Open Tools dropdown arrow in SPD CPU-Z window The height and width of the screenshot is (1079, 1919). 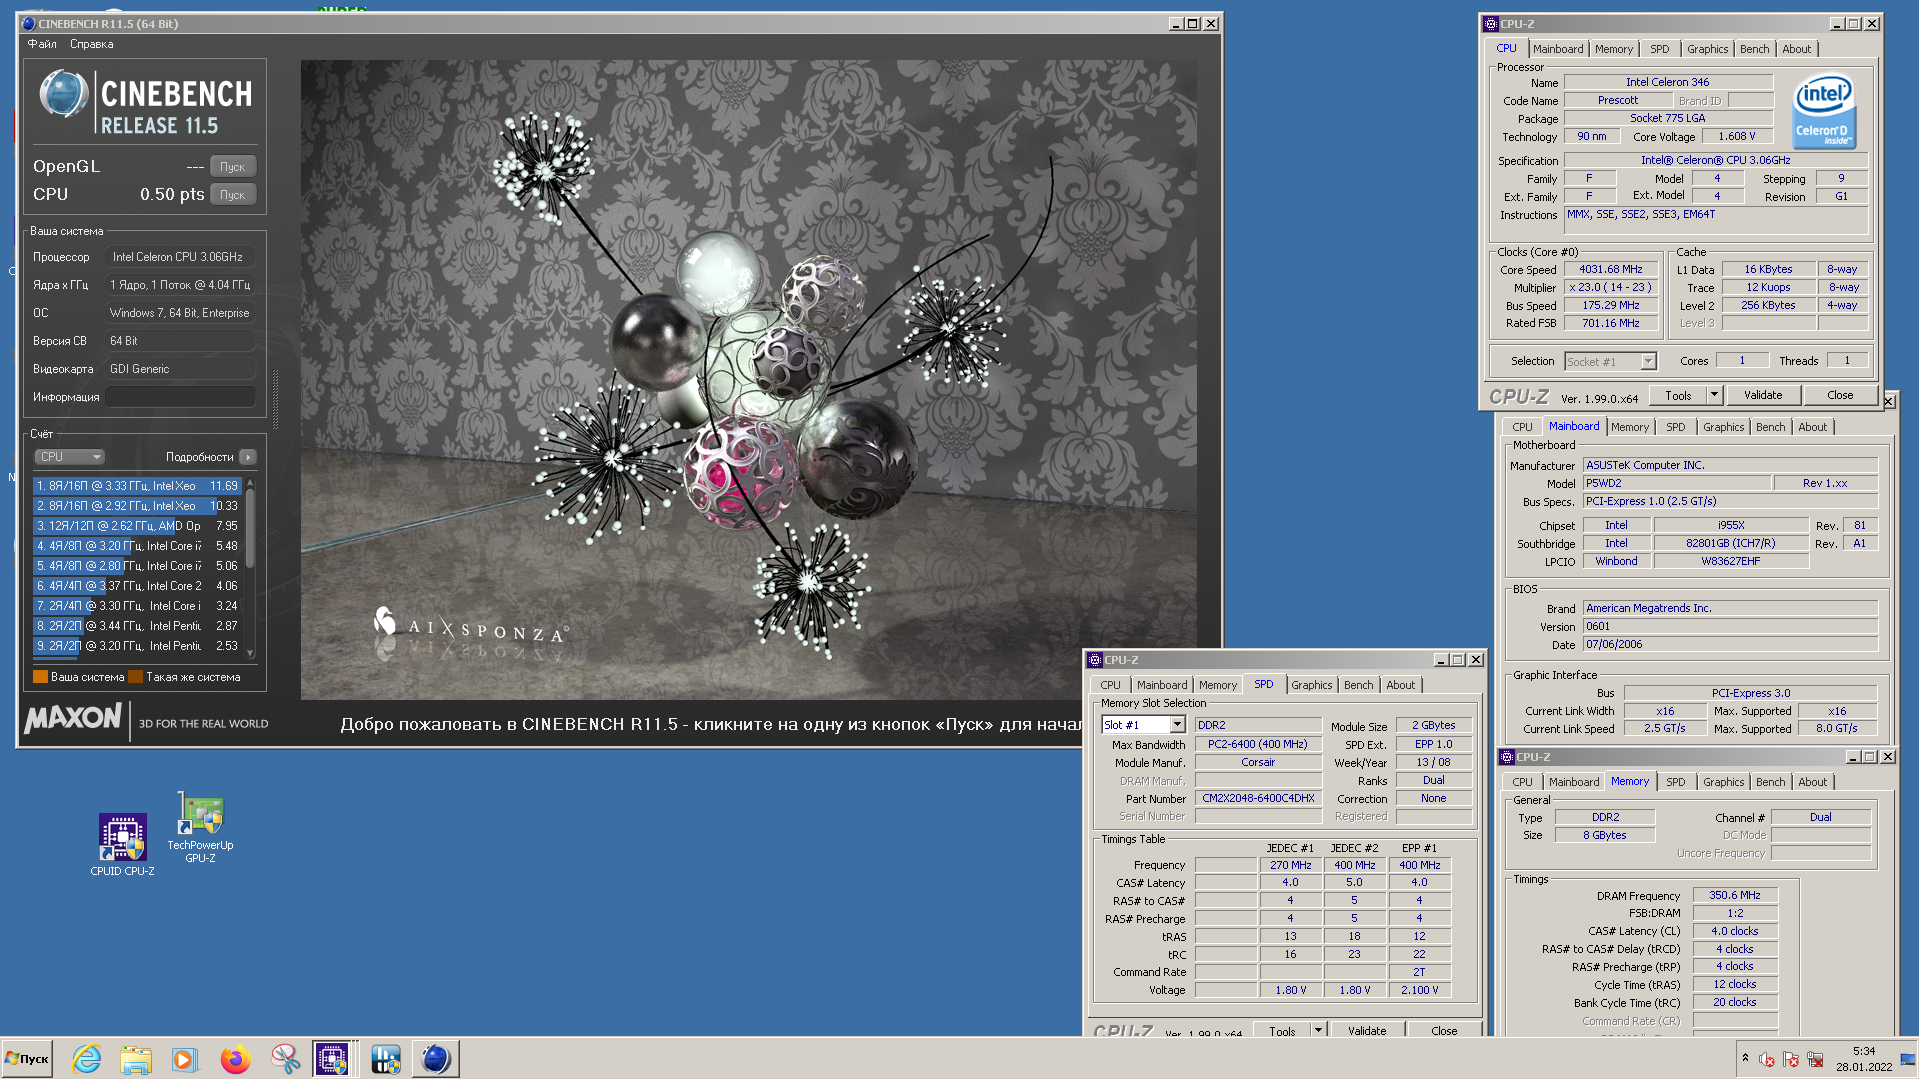(1318, 1030)
